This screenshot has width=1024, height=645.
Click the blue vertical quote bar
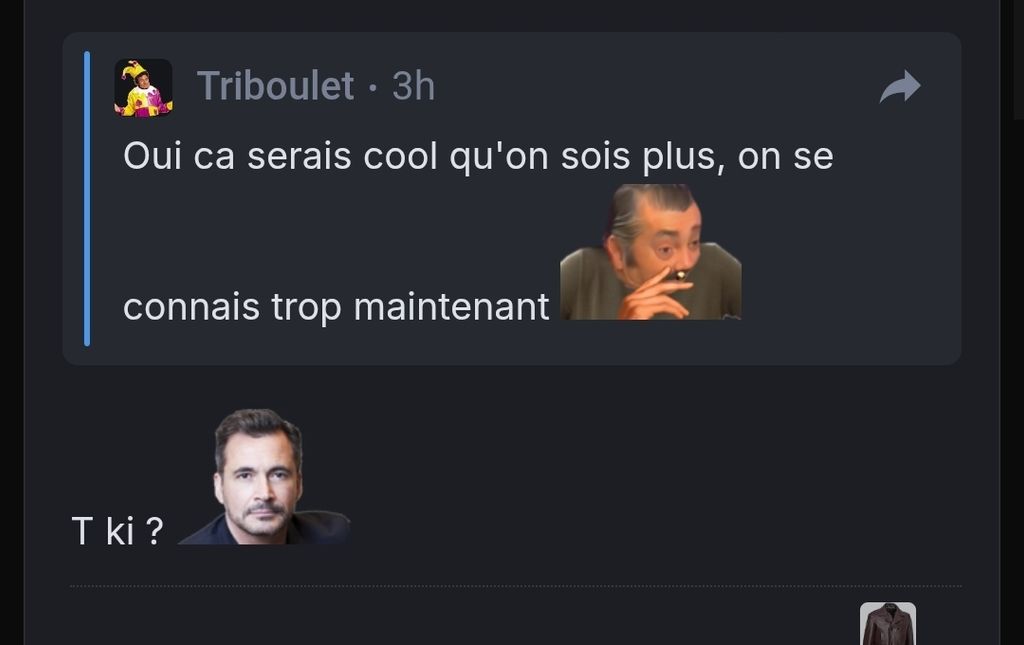[88, 198]
